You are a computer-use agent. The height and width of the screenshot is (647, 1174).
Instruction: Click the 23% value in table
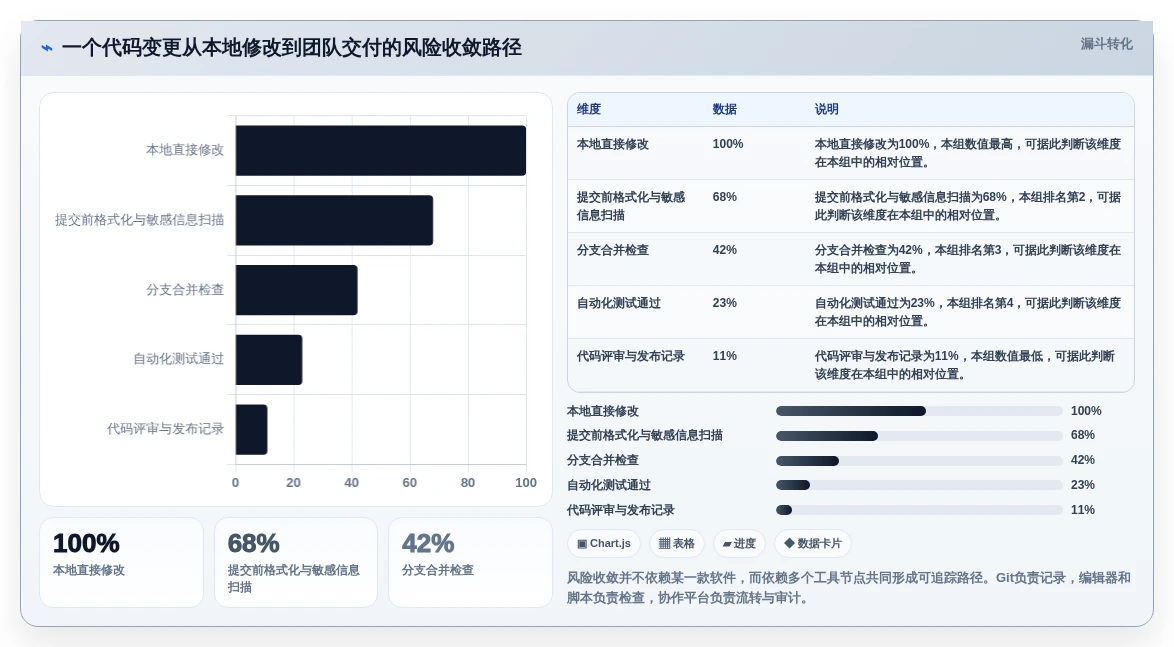(725, 303)
